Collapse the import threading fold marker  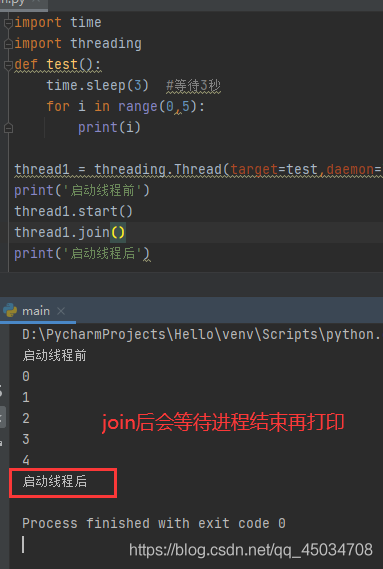[x=8, y=44]
